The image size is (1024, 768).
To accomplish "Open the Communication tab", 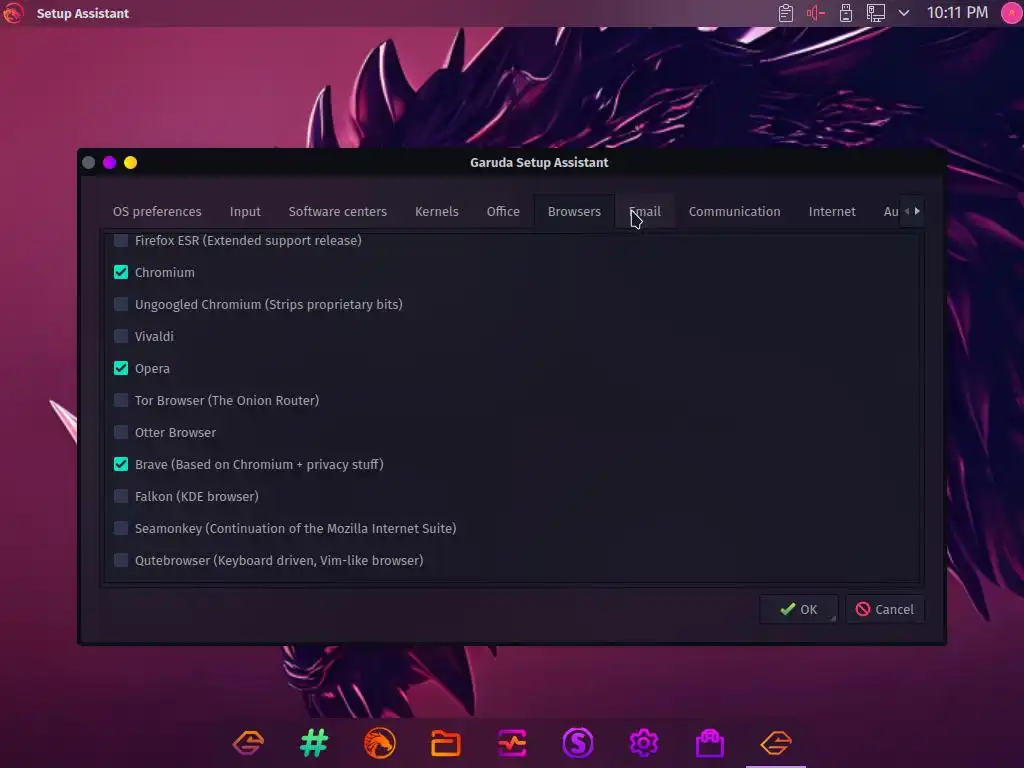I will (x=734, y=212).
